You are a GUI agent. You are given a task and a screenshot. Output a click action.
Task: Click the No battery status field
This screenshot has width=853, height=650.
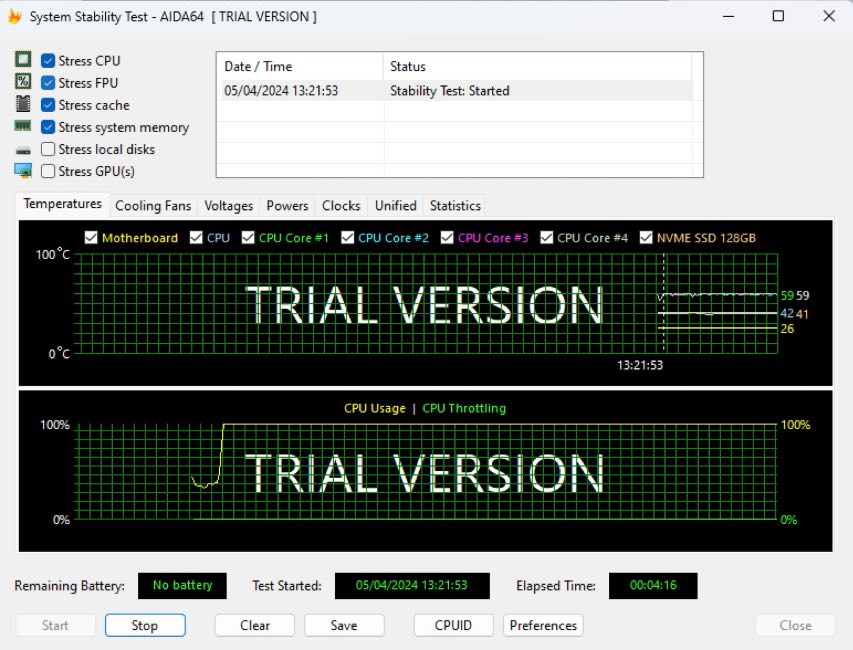(182, 585)
